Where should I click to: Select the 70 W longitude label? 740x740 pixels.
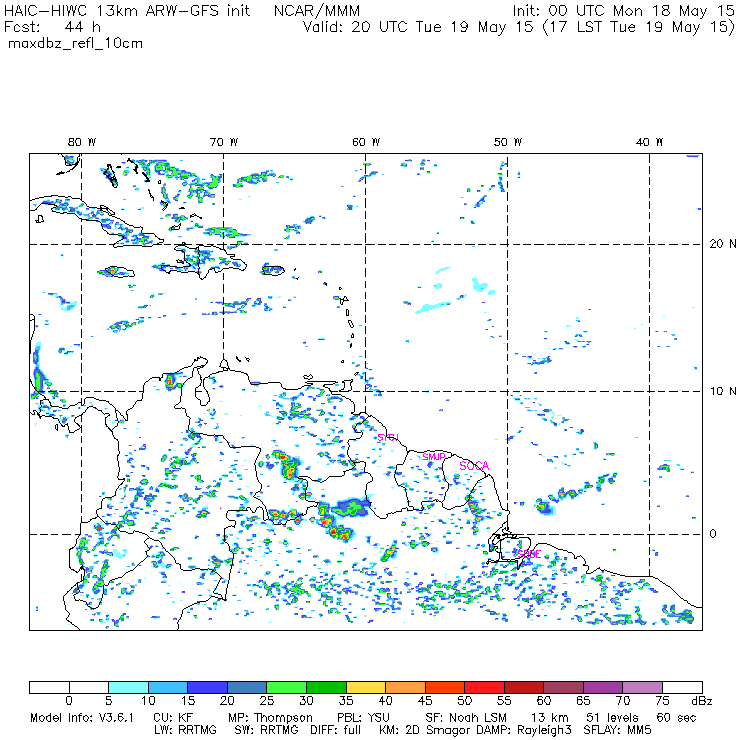click(x=224, y=142)
